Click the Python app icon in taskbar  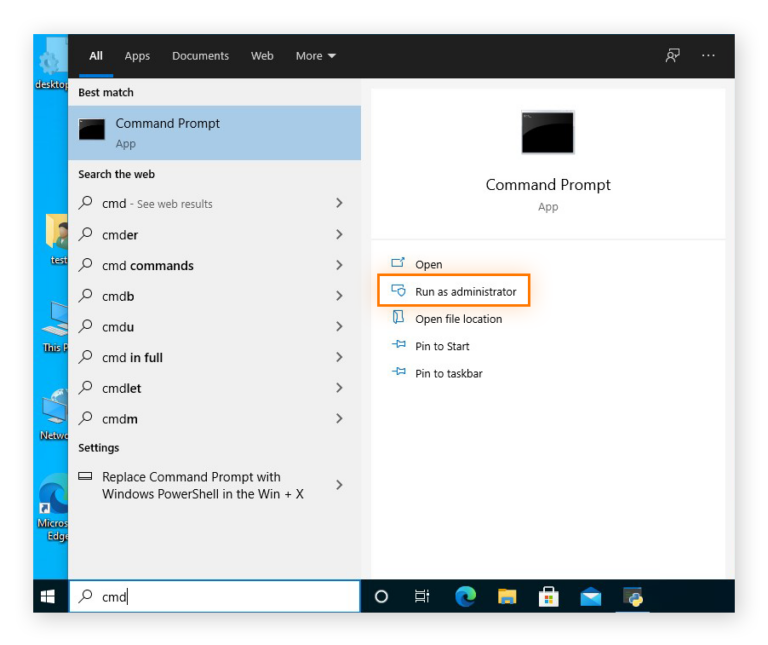coord(633,597)
